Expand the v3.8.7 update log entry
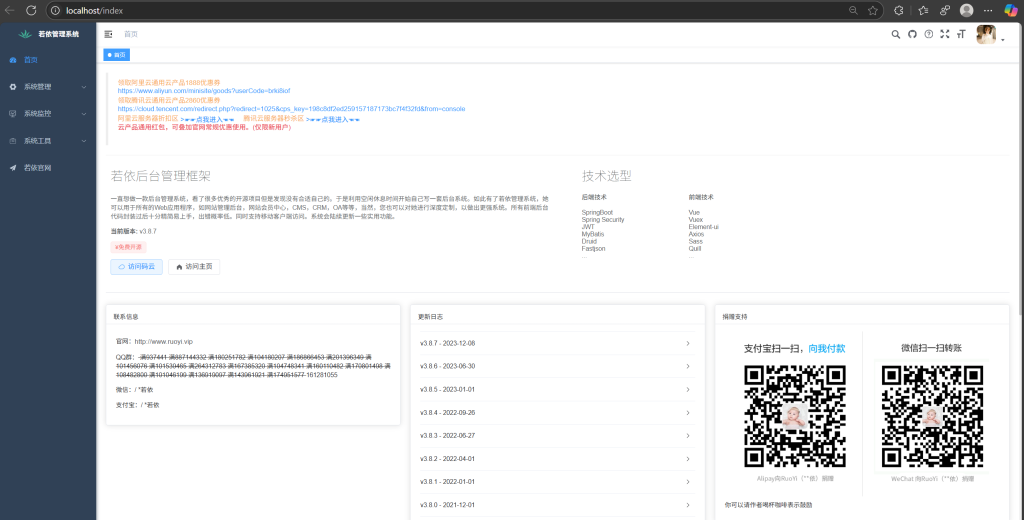Viewport: 1024px width, 520px height. tap(555, 344)
